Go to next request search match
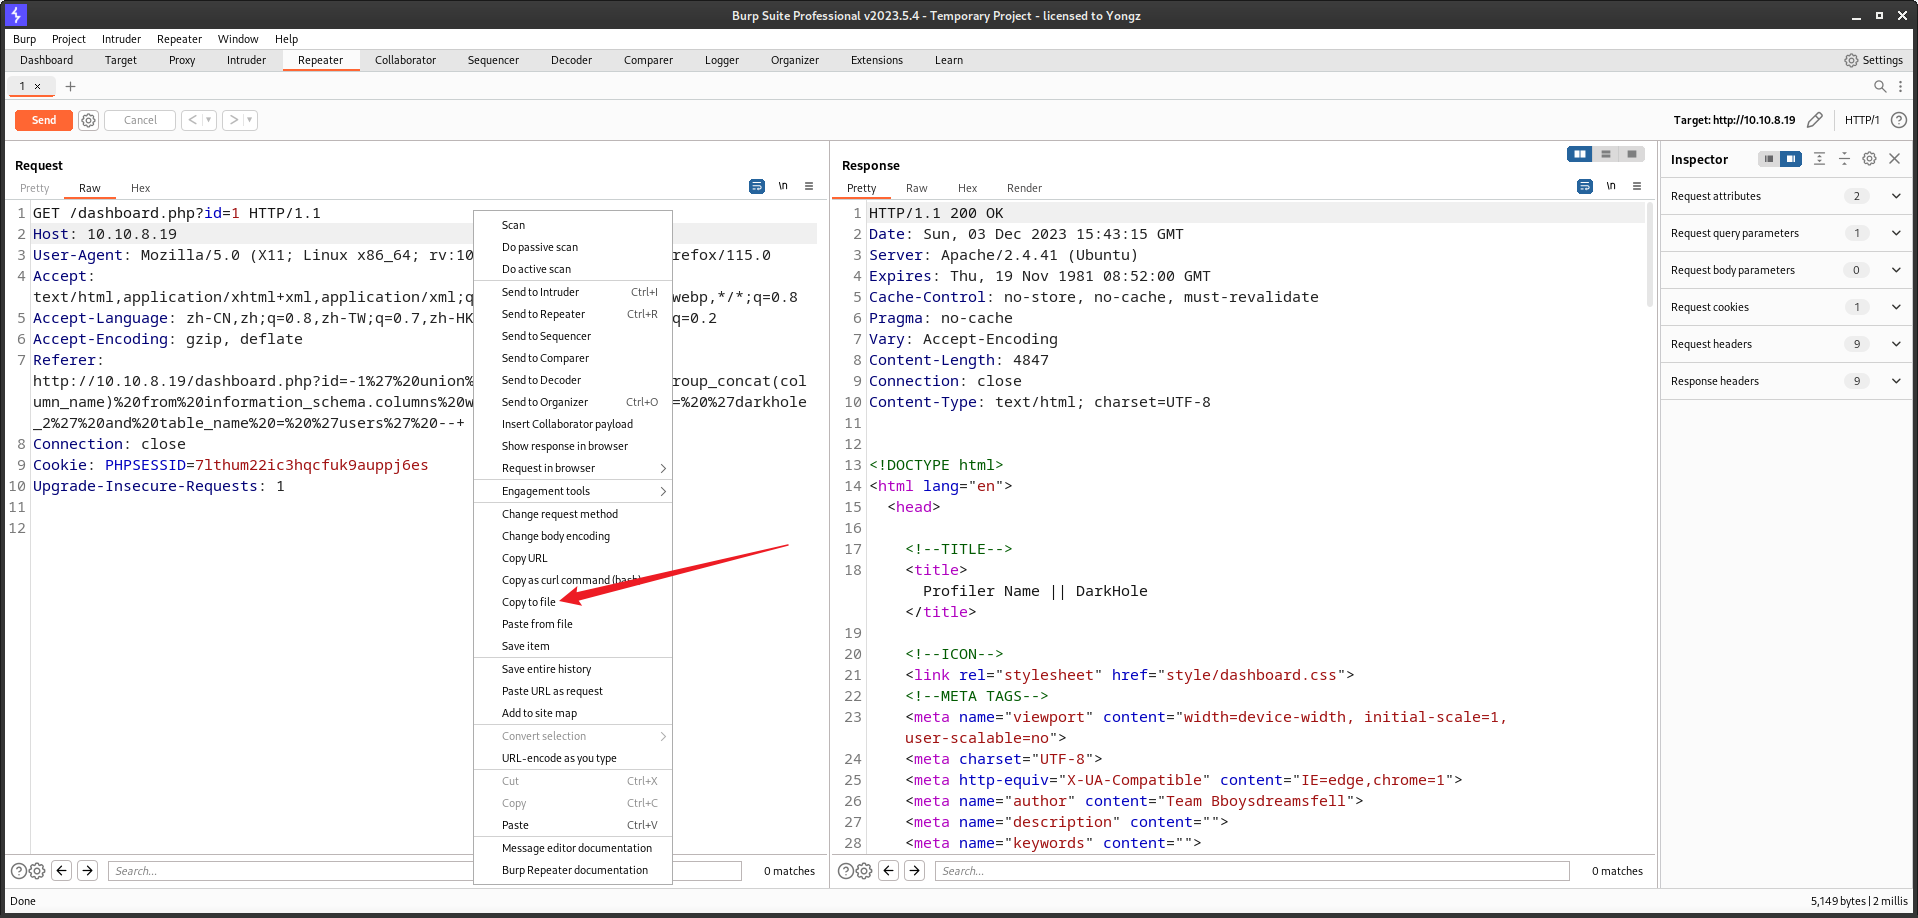This screenshot has height=918, width=1918. (88, 871)
